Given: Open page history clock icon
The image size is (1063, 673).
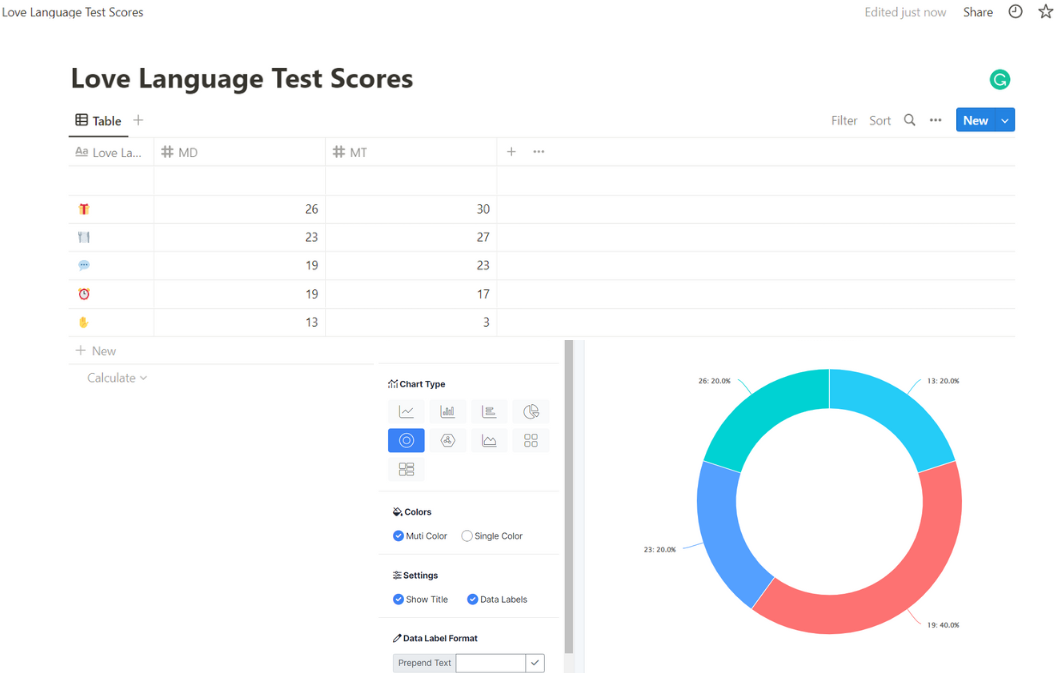Looking at the screenshot, I should tap(1015, 12).
